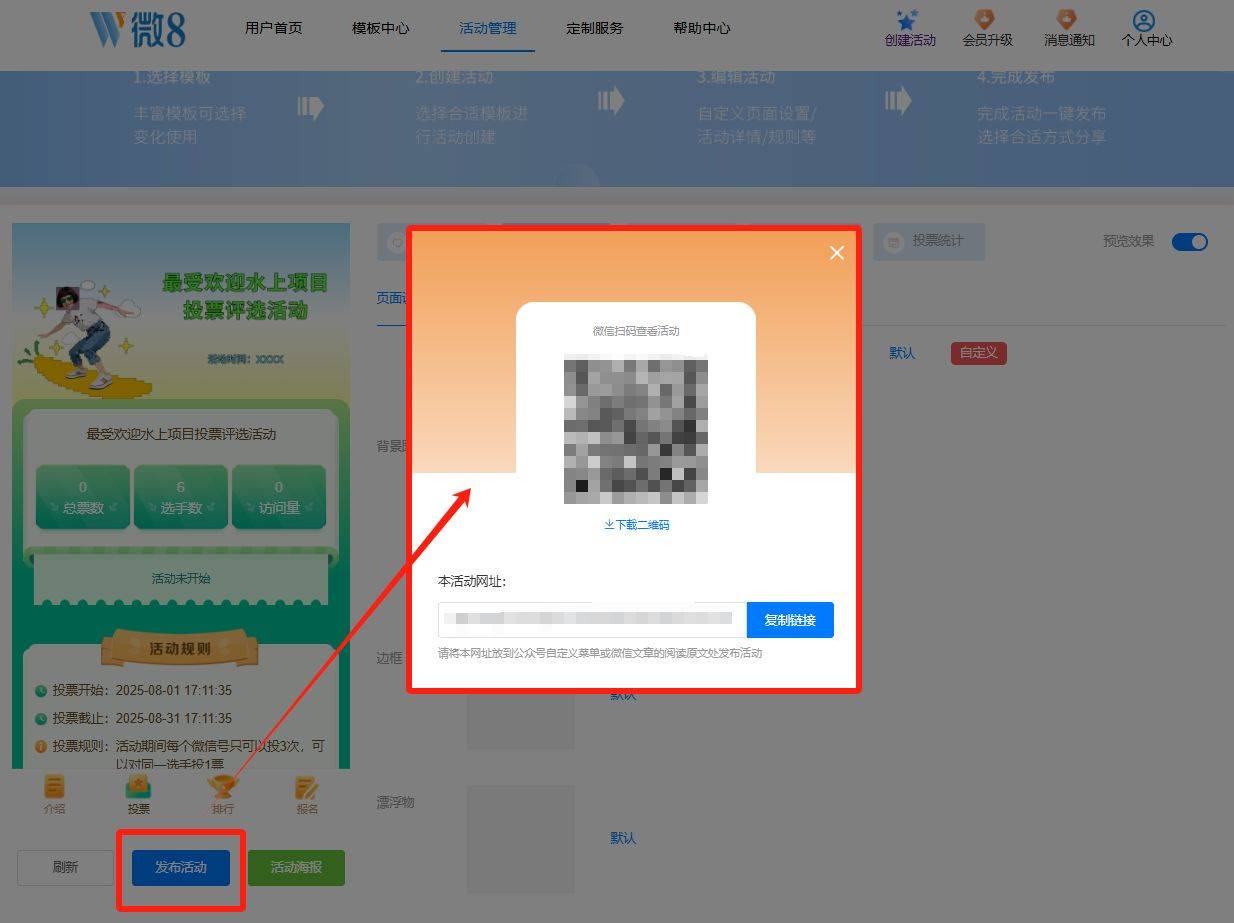Click the 发布活动 button
This screenshot has height=923, width=1234.
pos(181,868)
